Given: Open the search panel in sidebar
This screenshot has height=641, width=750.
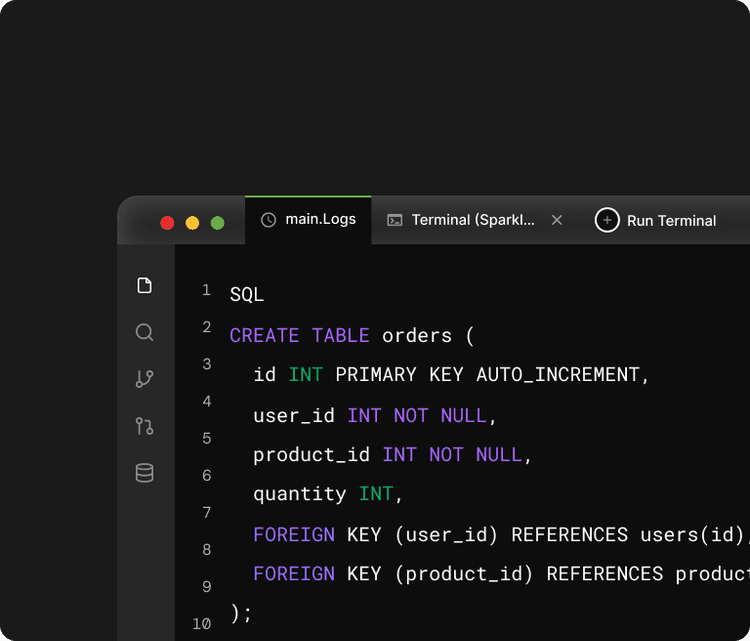Looking at the screenshot, I should [x=144, y=333].
